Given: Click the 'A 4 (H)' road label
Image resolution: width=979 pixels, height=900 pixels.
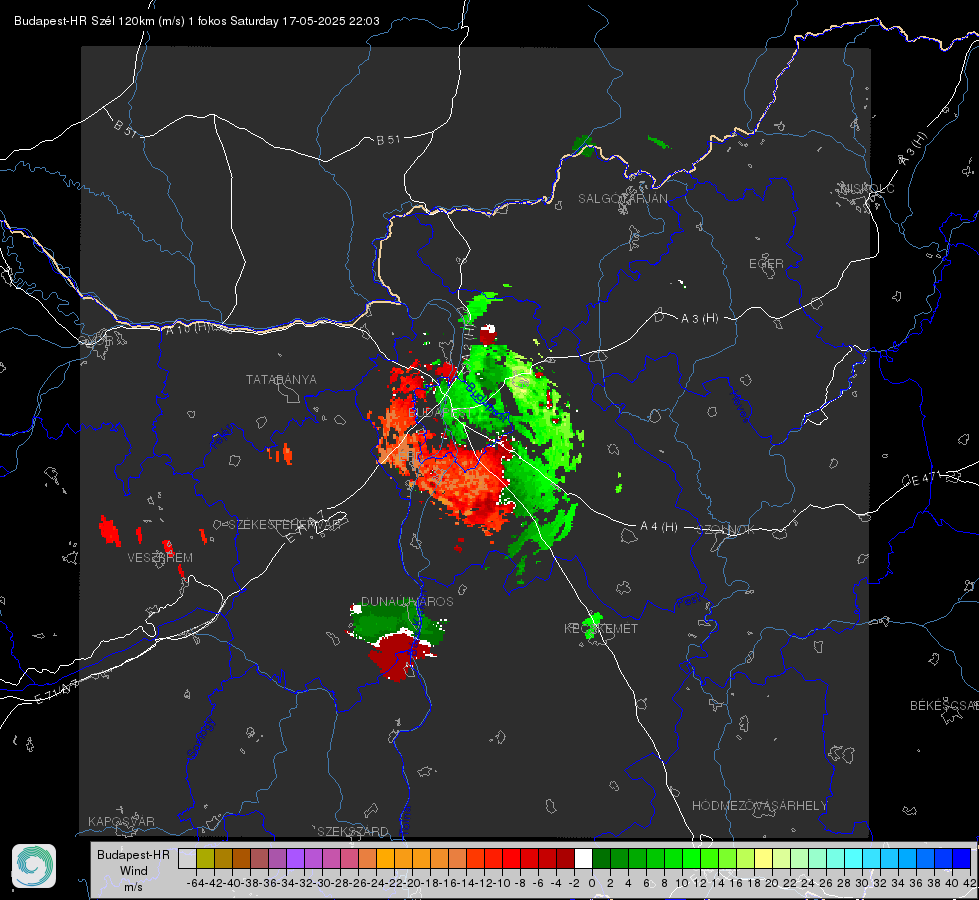Looking at the screenshot, I should pyautogui.click(x=659, y=527).
